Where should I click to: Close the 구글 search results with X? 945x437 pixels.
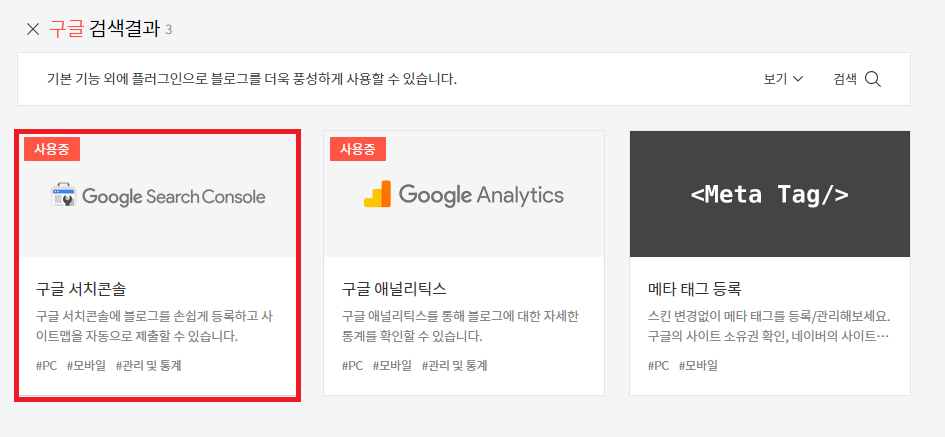coord(33,29)
